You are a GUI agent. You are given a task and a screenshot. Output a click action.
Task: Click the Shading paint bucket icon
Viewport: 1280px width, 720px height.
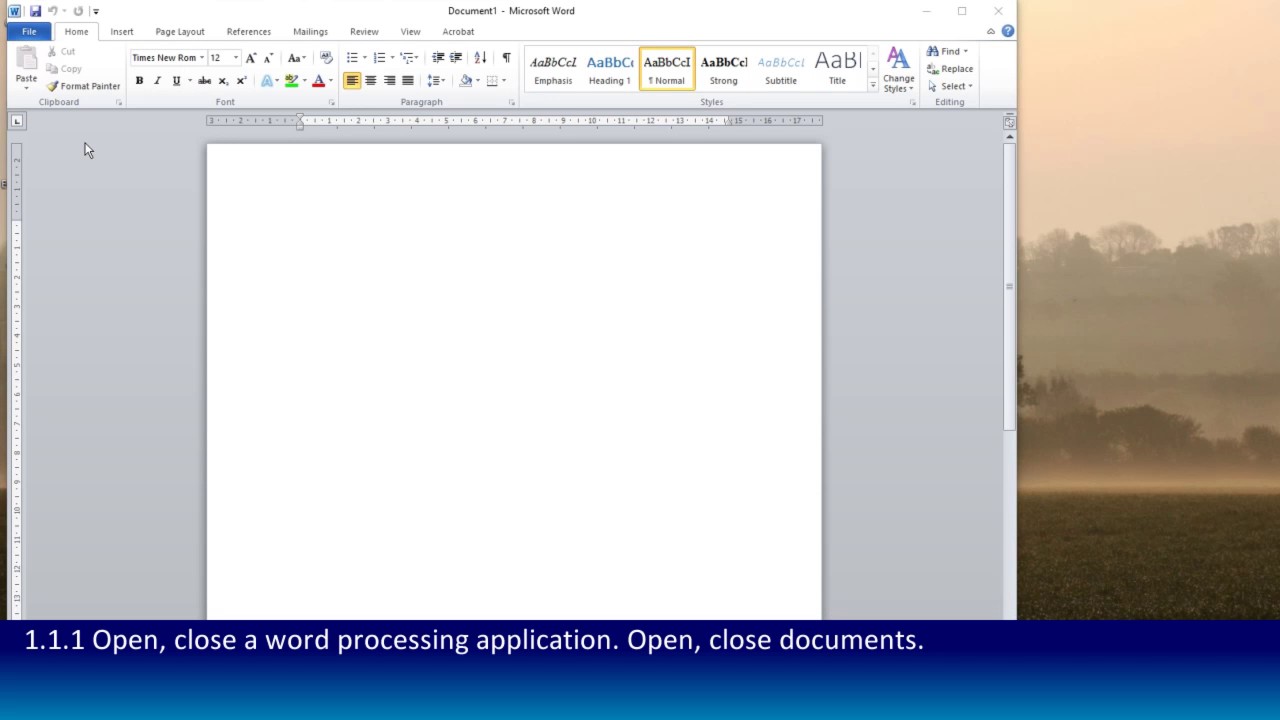(x=465, y=81)
